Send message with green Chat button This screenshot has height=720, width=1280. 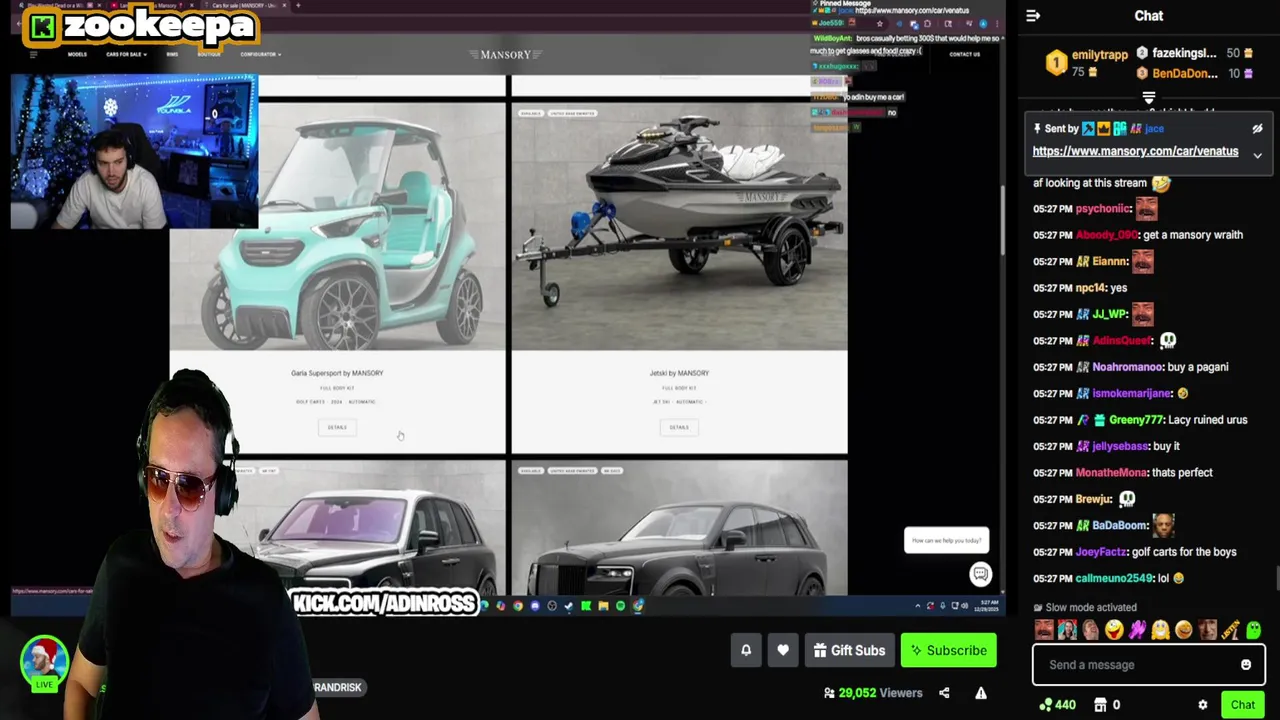point(1242,705)
